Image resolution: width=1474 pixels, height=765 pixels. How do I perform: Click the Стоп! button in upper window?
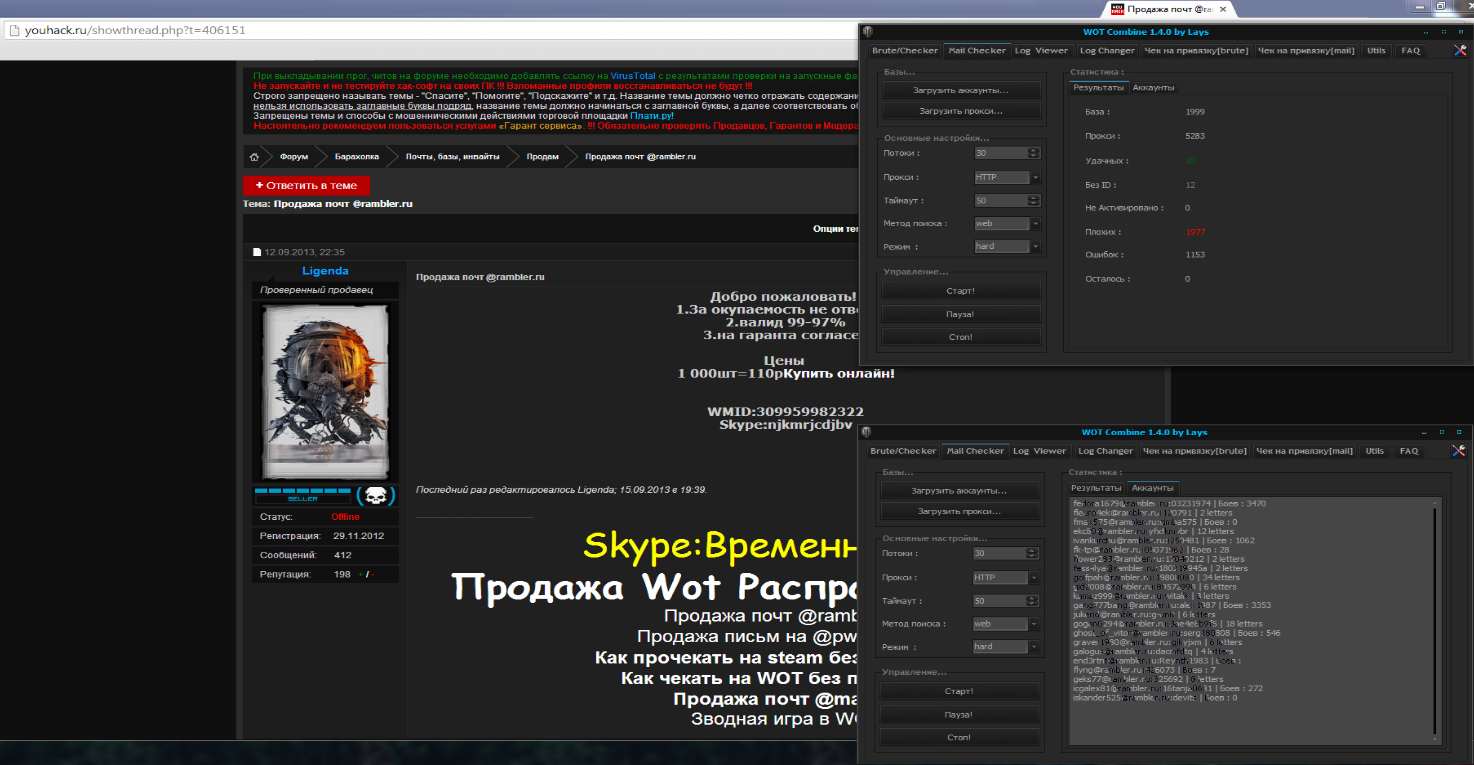(961, 337)
